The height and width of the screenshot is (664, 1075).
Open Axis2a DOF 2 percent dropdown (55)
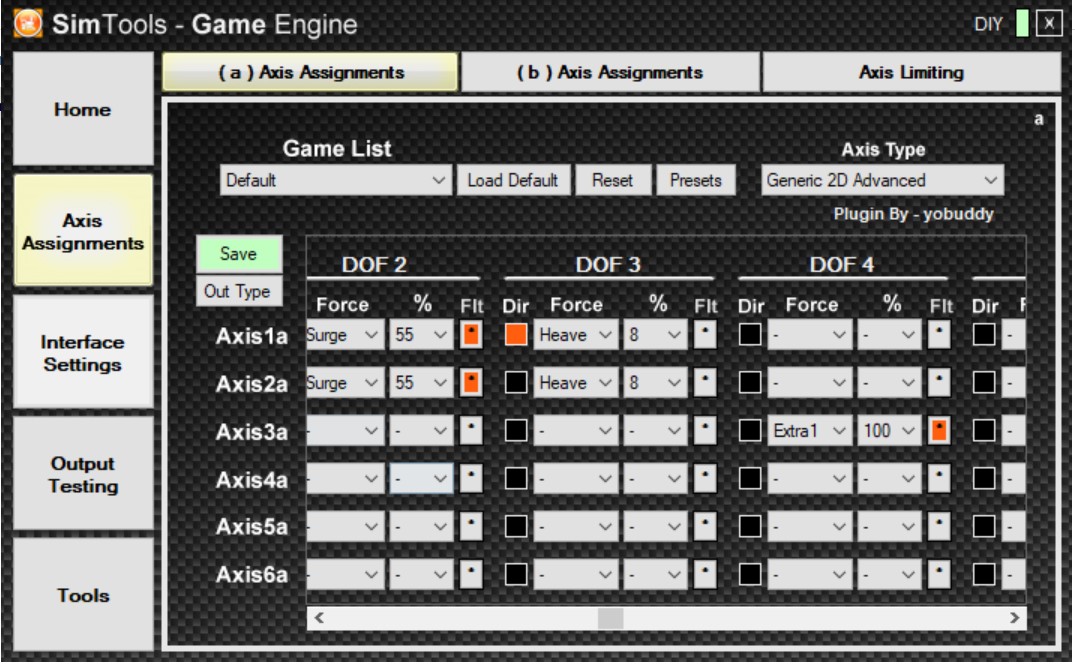tap(421, 383)
